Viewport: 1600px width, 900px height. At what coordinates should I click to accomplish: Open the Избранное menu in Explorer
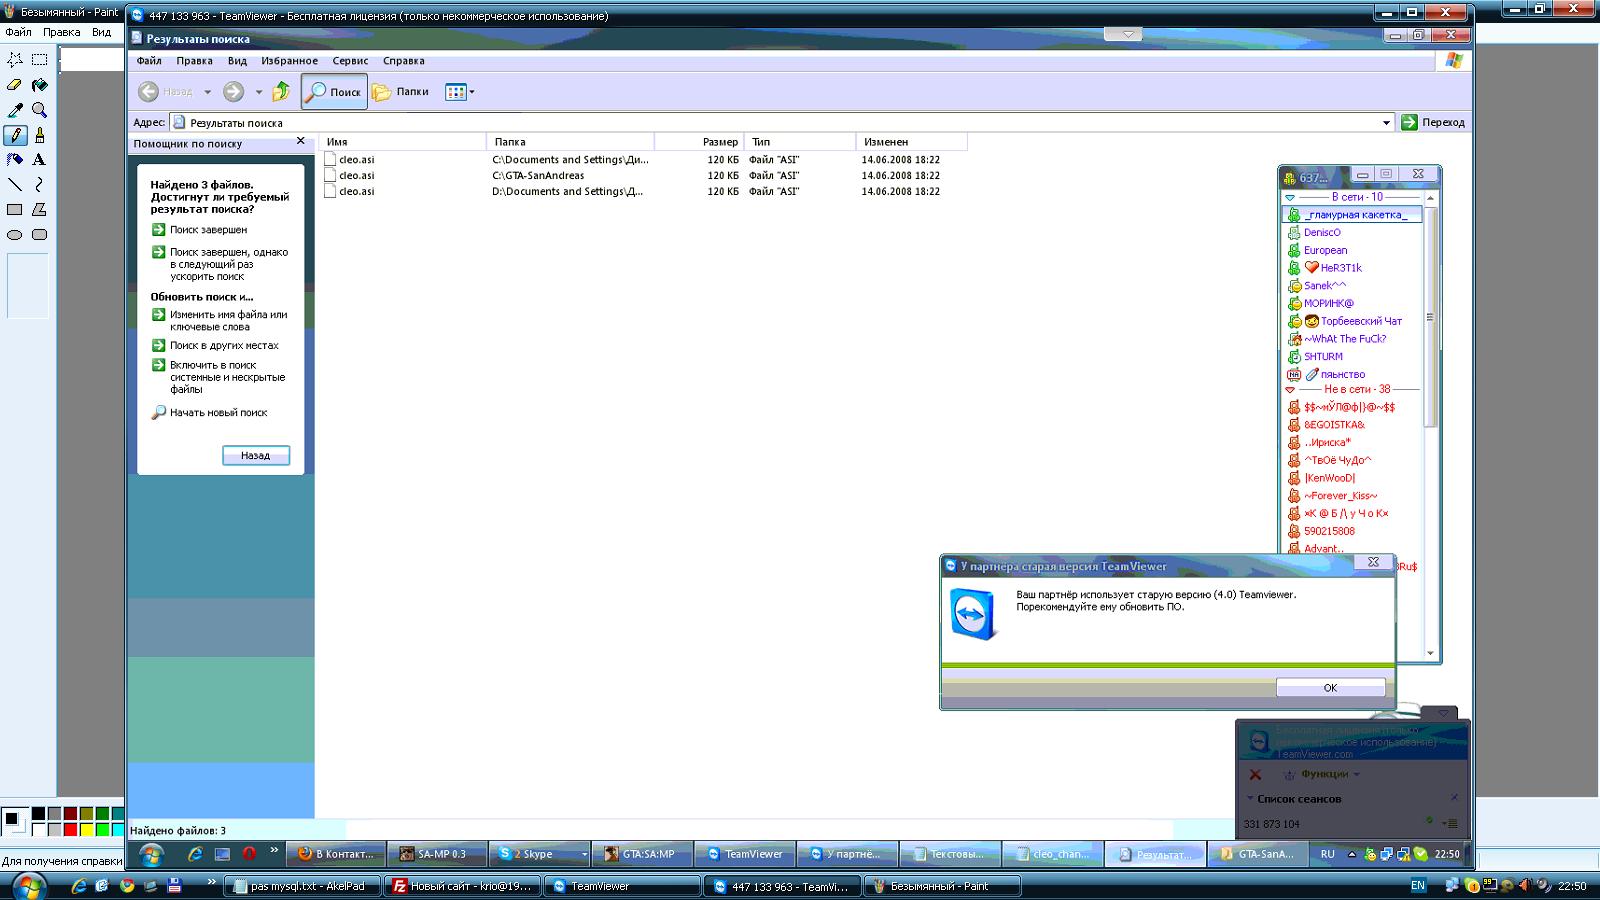click(x=290, y=61)
